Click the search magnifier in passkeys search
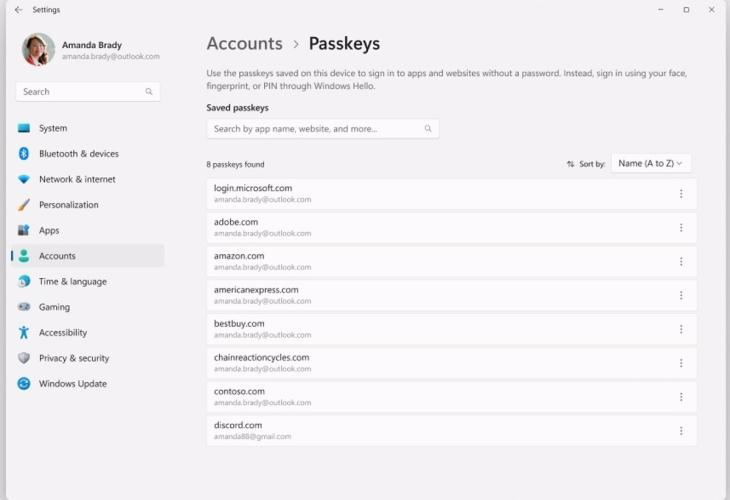 [x=428, y=129]
